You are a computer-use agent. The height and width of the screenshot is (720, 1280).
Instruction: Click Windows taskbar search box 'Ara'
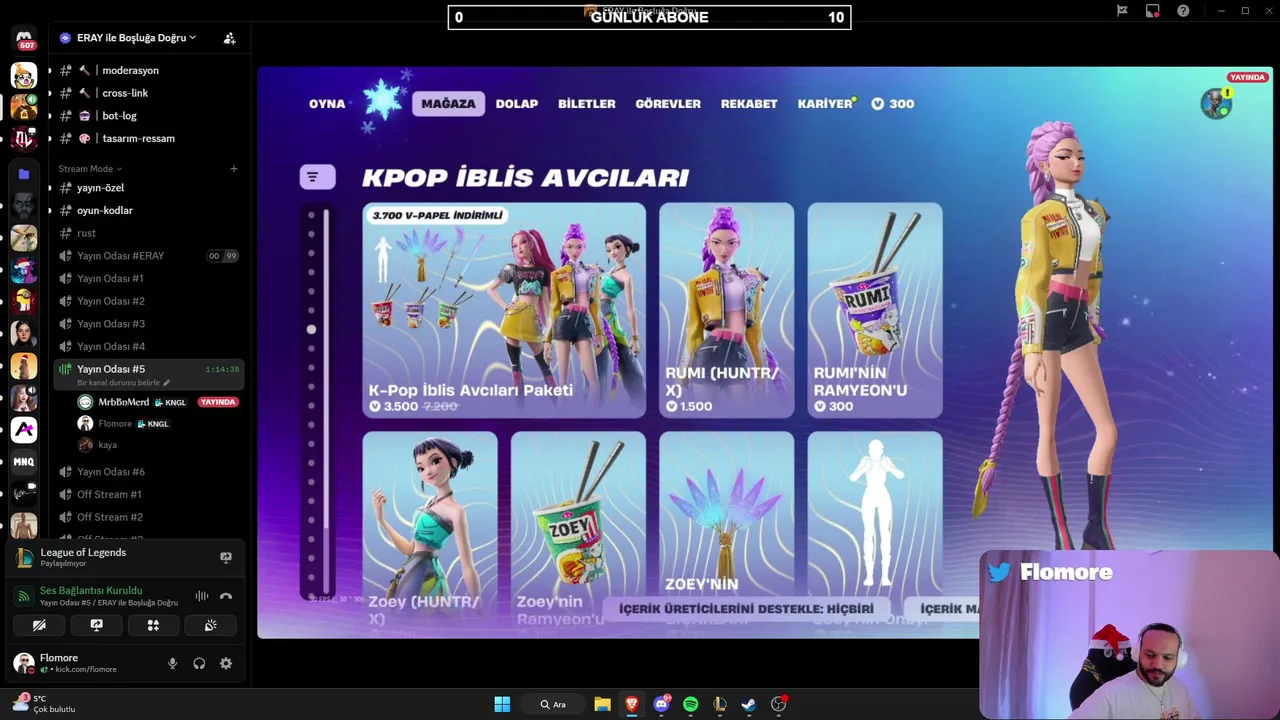553,704
